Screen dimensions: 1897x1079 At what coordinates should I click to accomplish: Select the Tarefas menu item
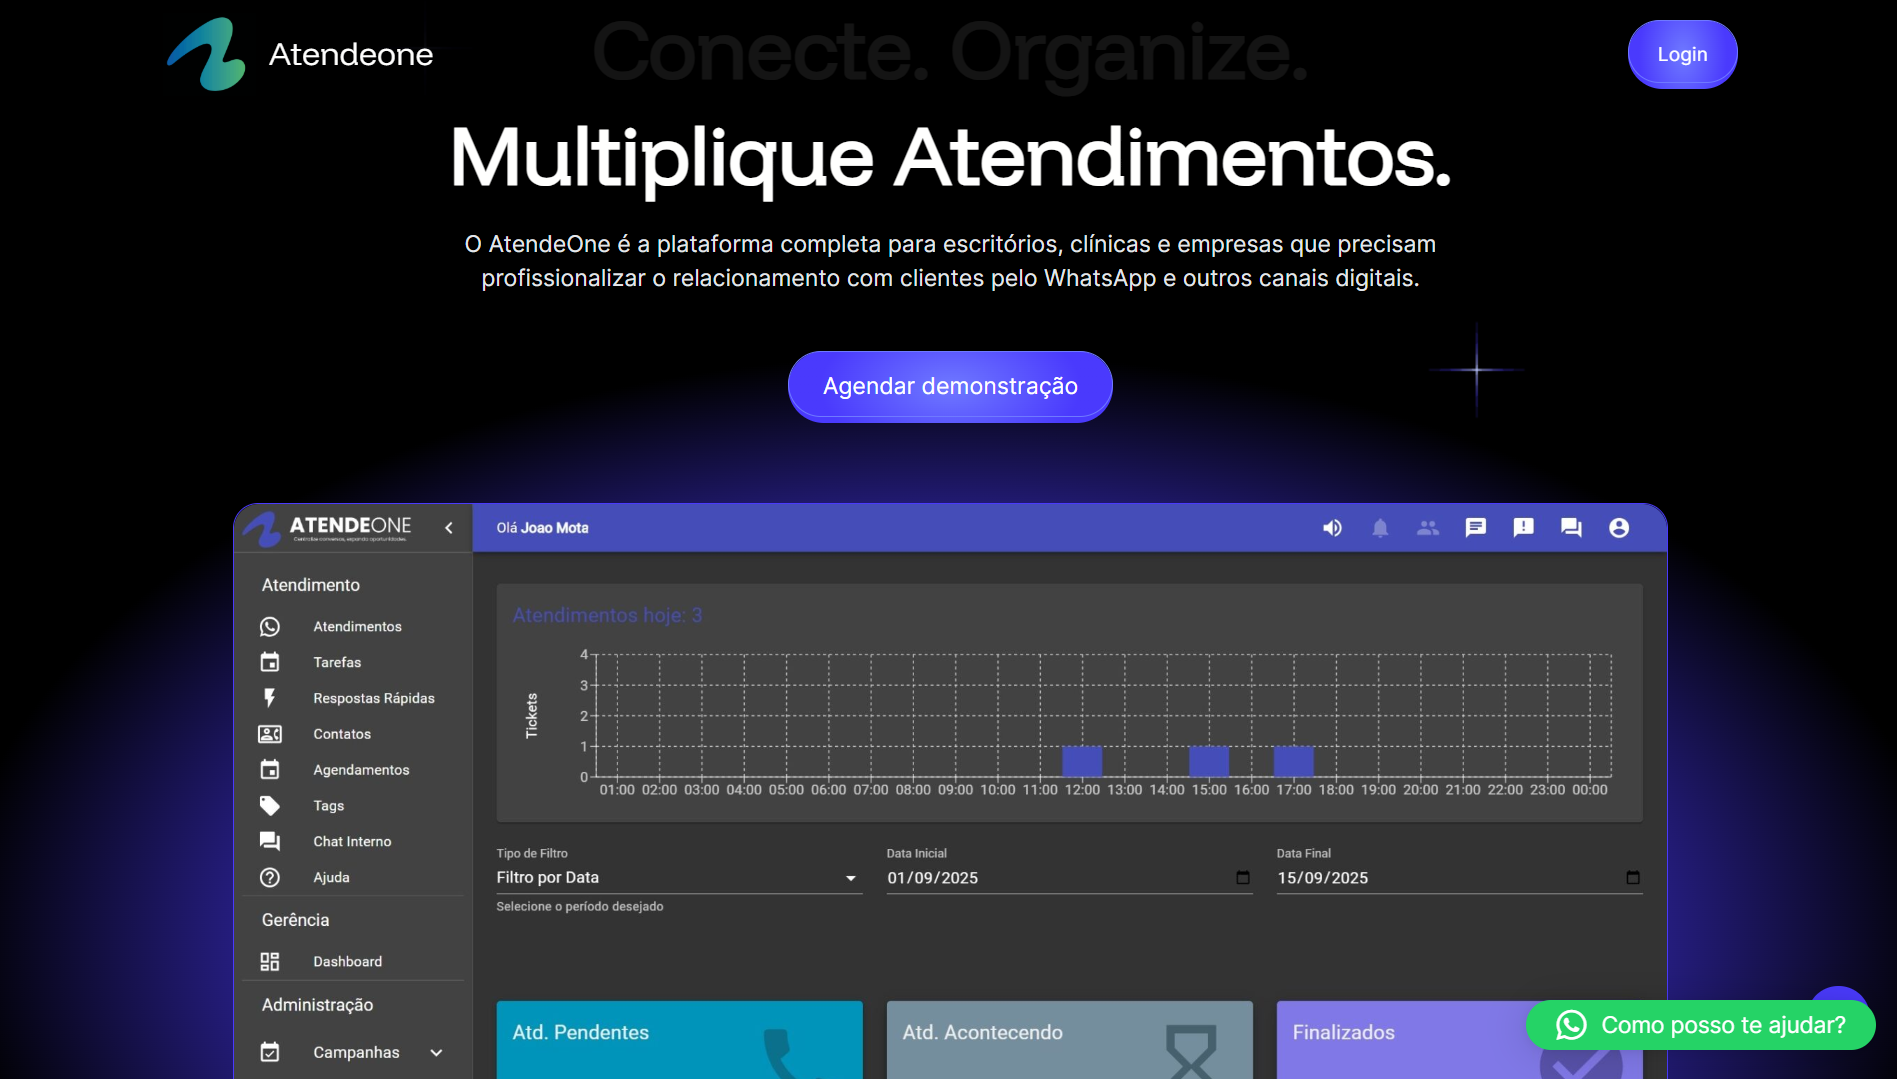336,662
